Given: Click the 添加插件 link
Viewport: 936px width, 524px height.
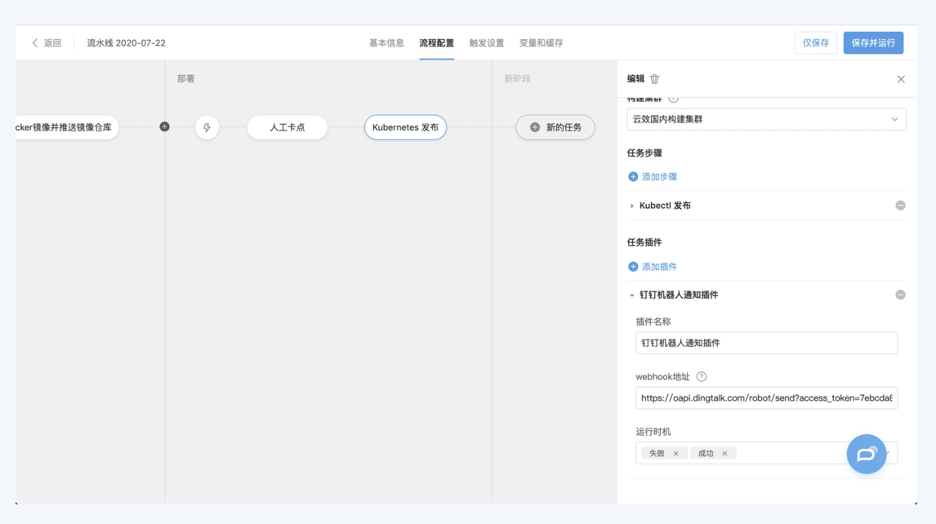Looking at the screenshot, I should click(659, 267).
